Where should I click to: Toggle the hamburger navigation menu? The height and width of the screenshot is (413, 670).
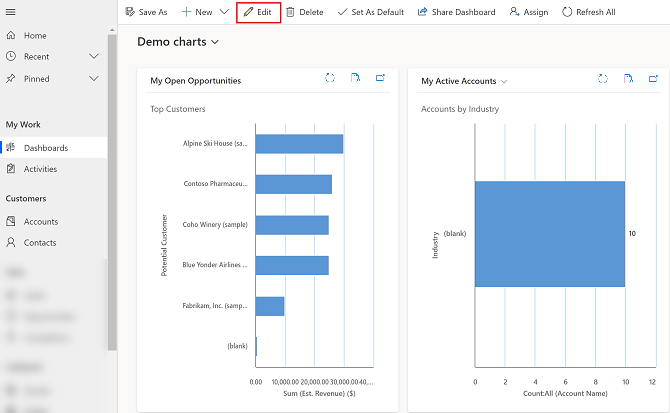[11, 12]
